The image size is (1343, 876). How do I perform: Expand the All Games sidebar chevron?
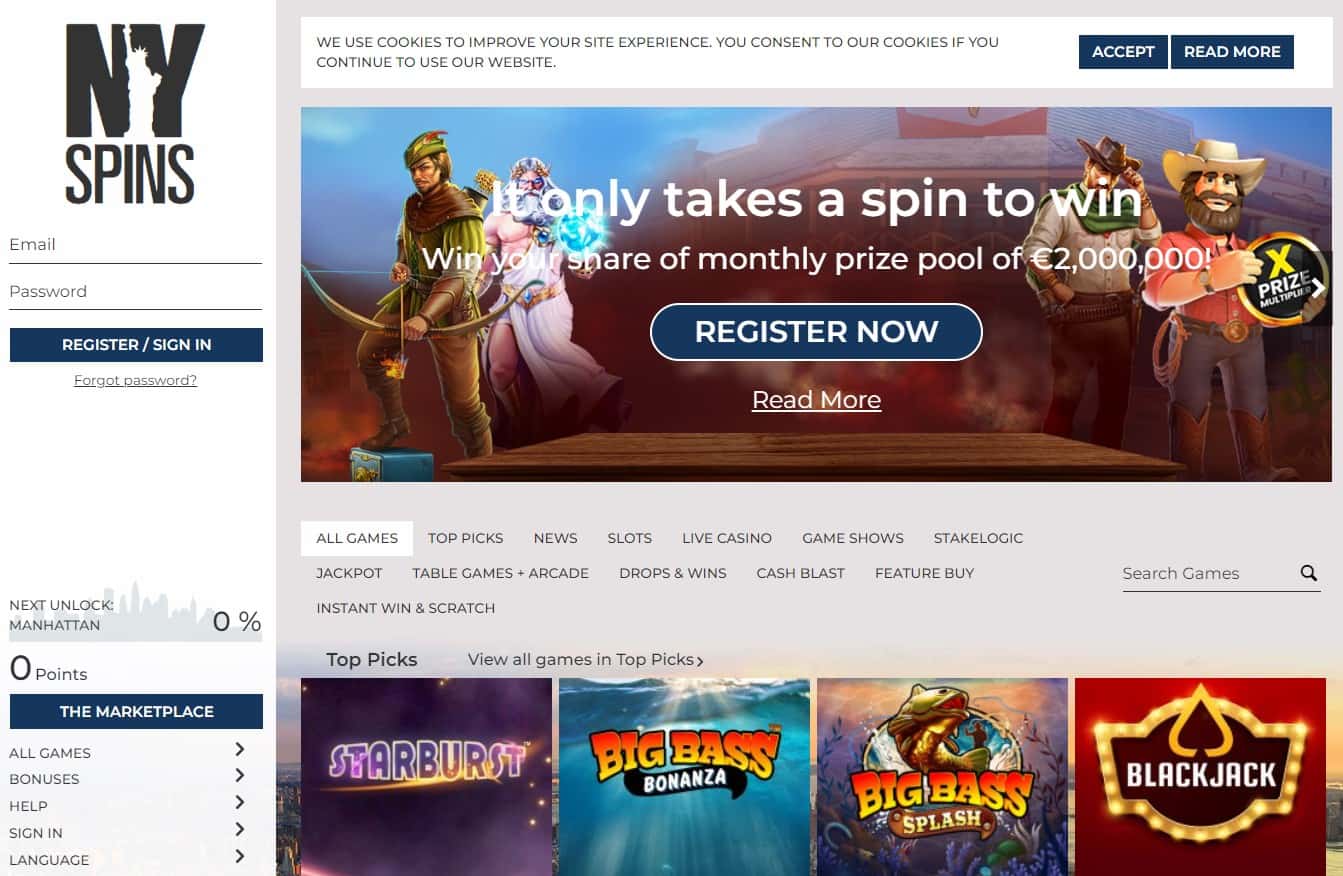[239, 749]
